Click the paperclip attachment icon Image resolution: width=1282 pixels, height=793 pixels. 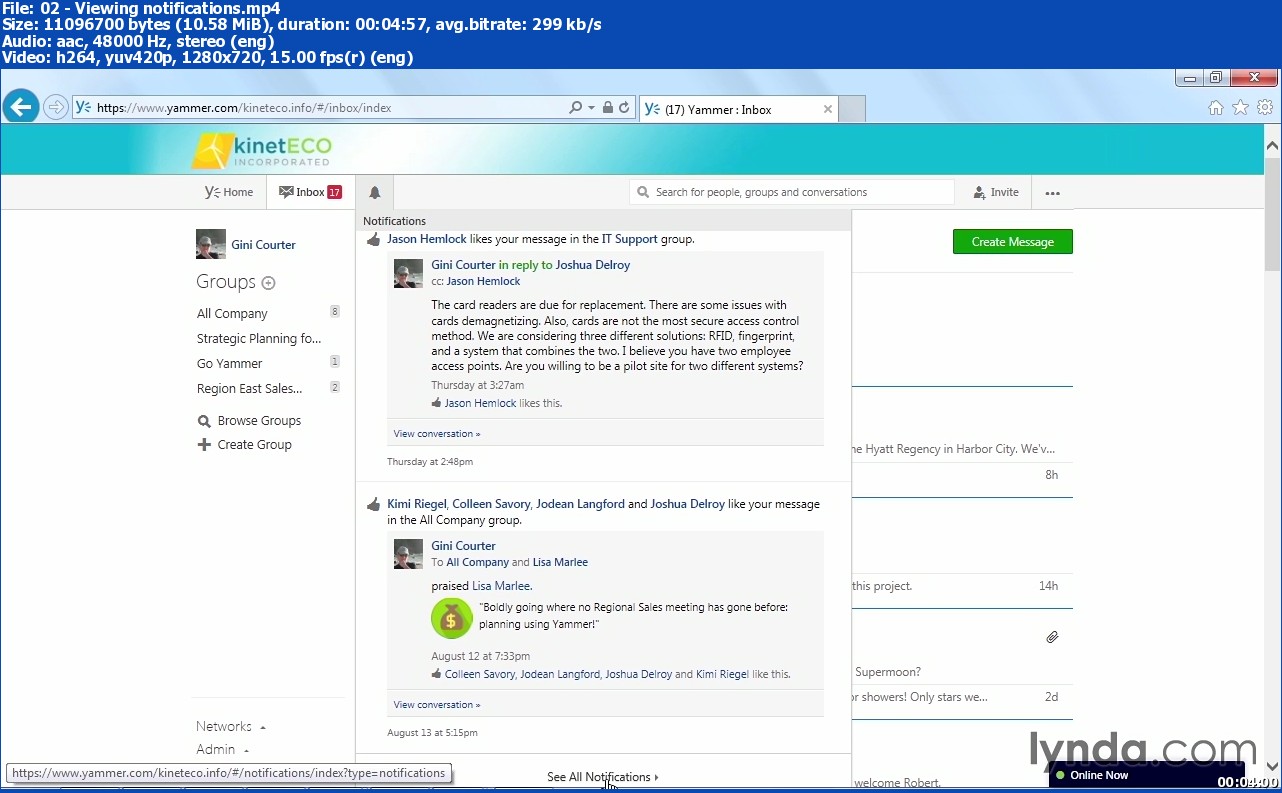point(1052,637)
